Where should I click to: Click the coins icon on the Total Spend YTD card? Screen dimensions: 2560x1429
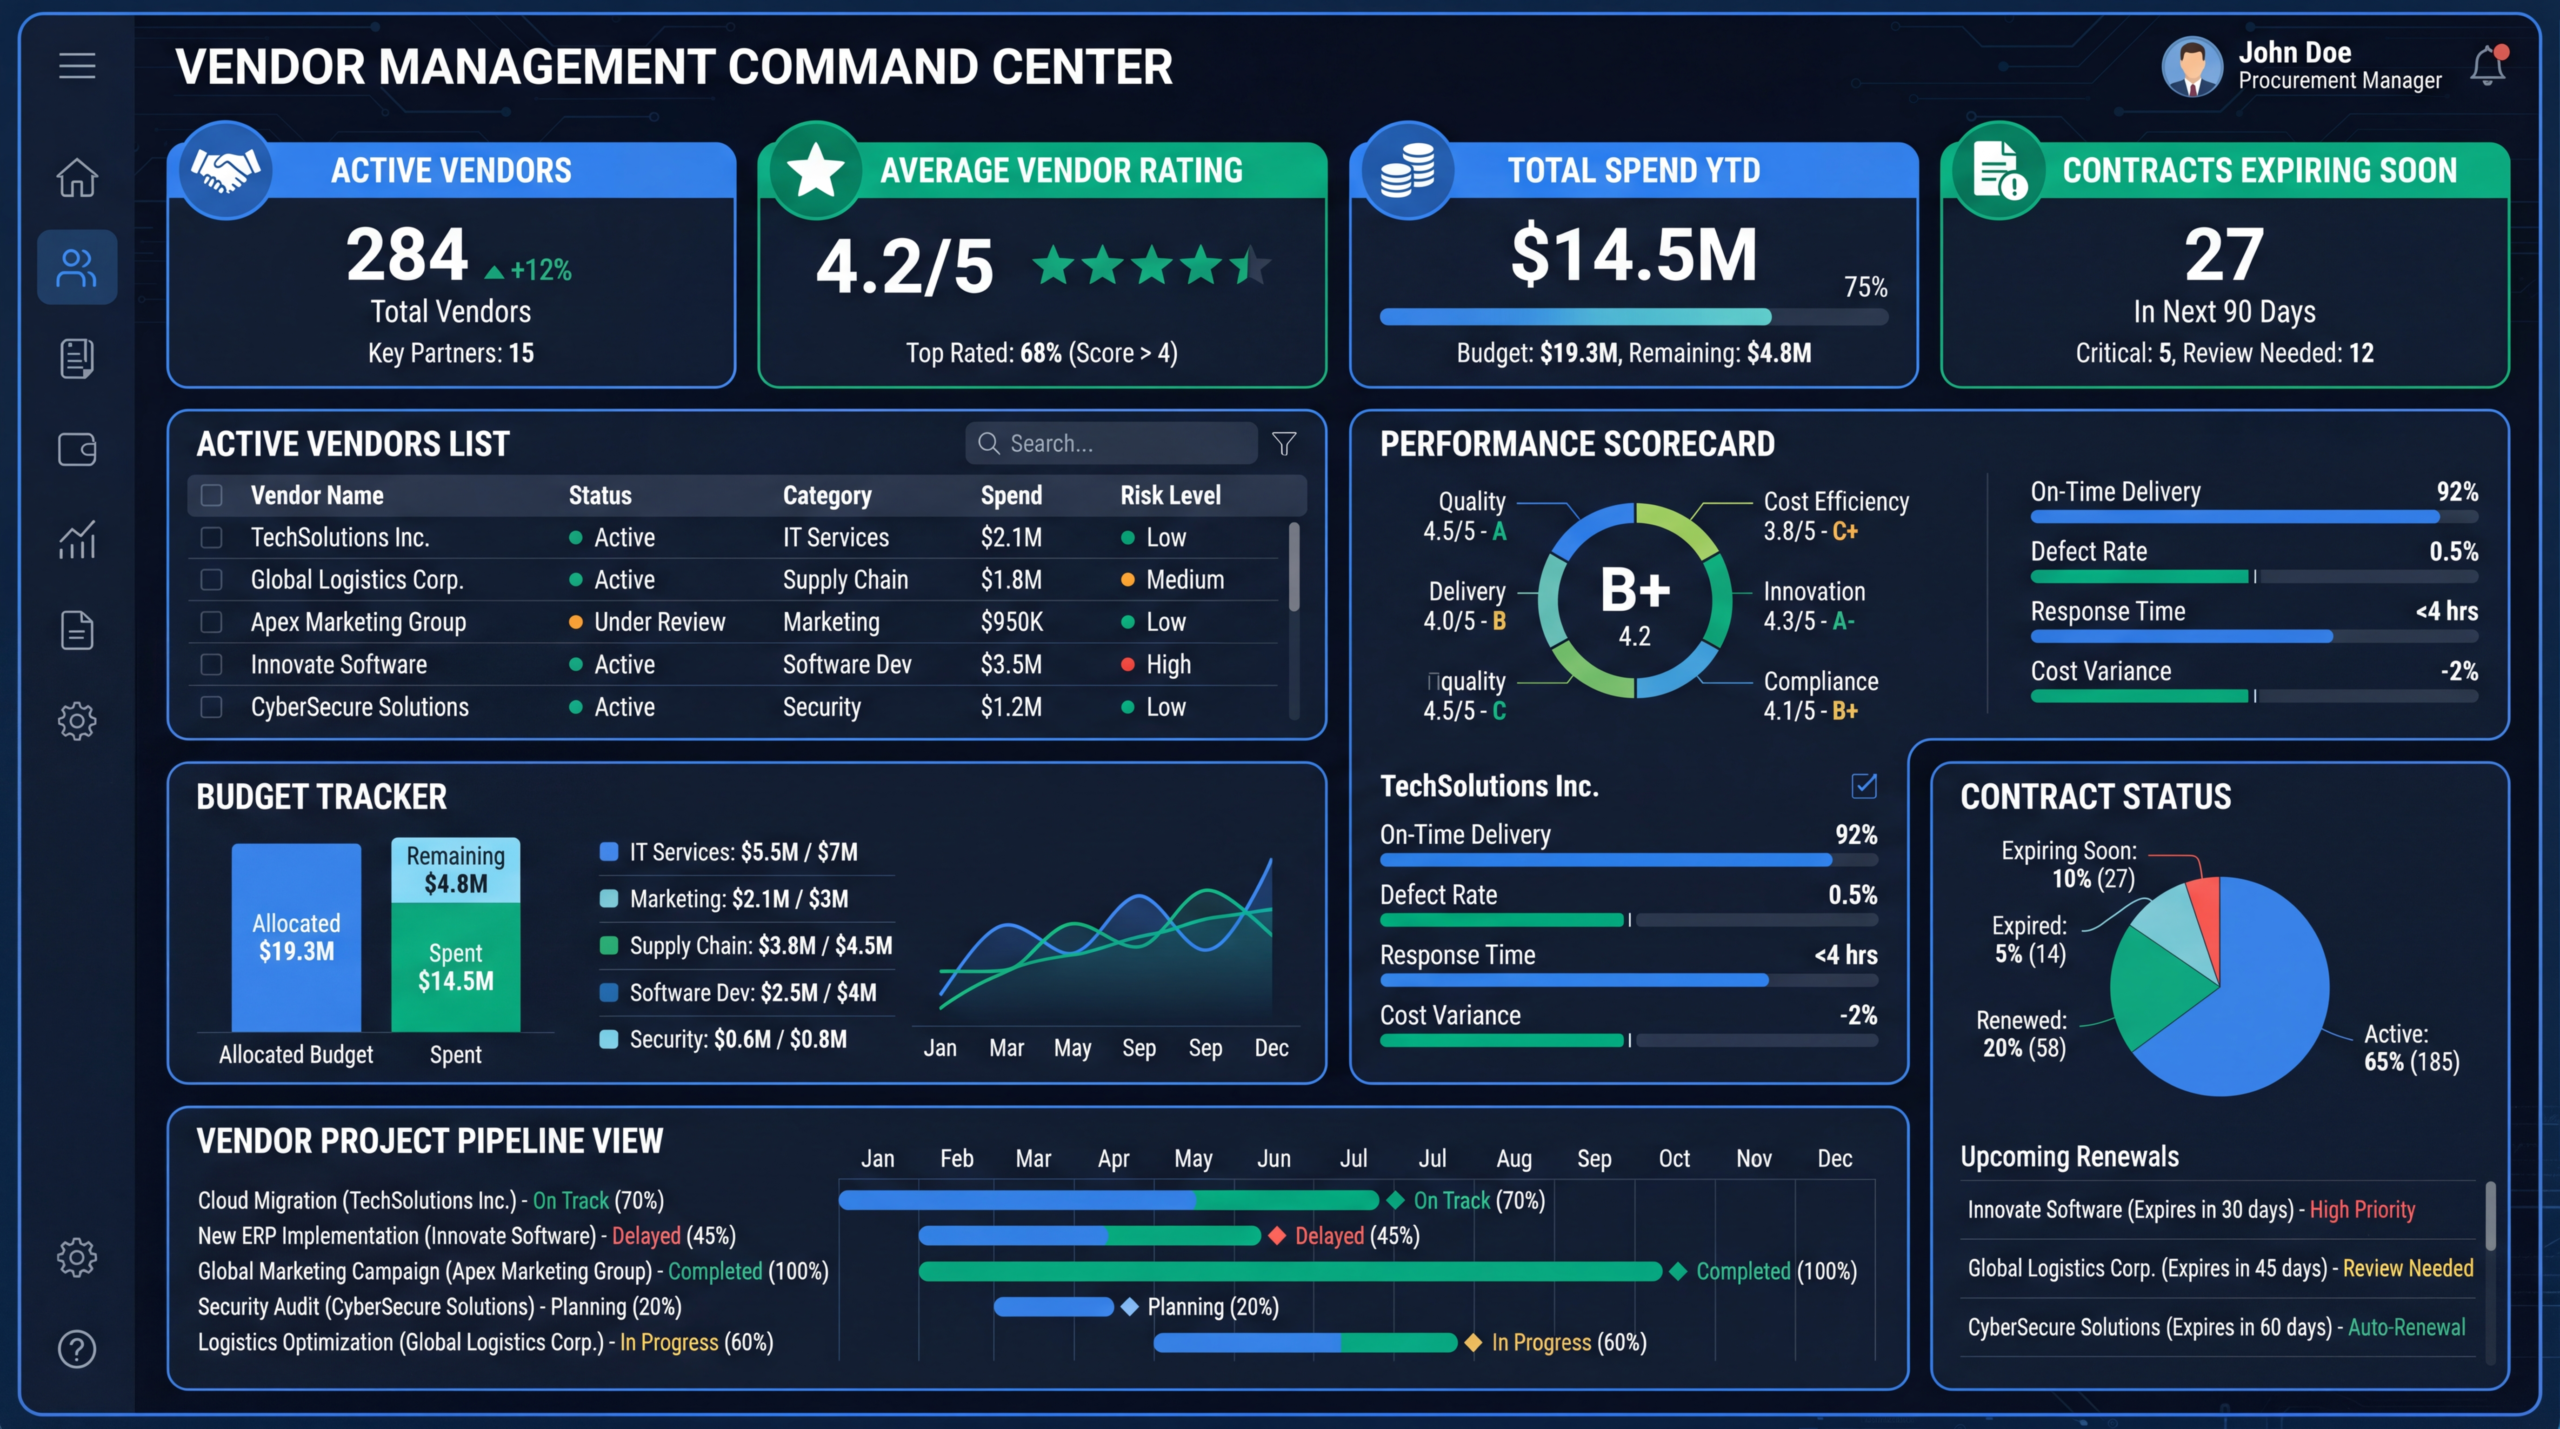[x=1408, y=170]
